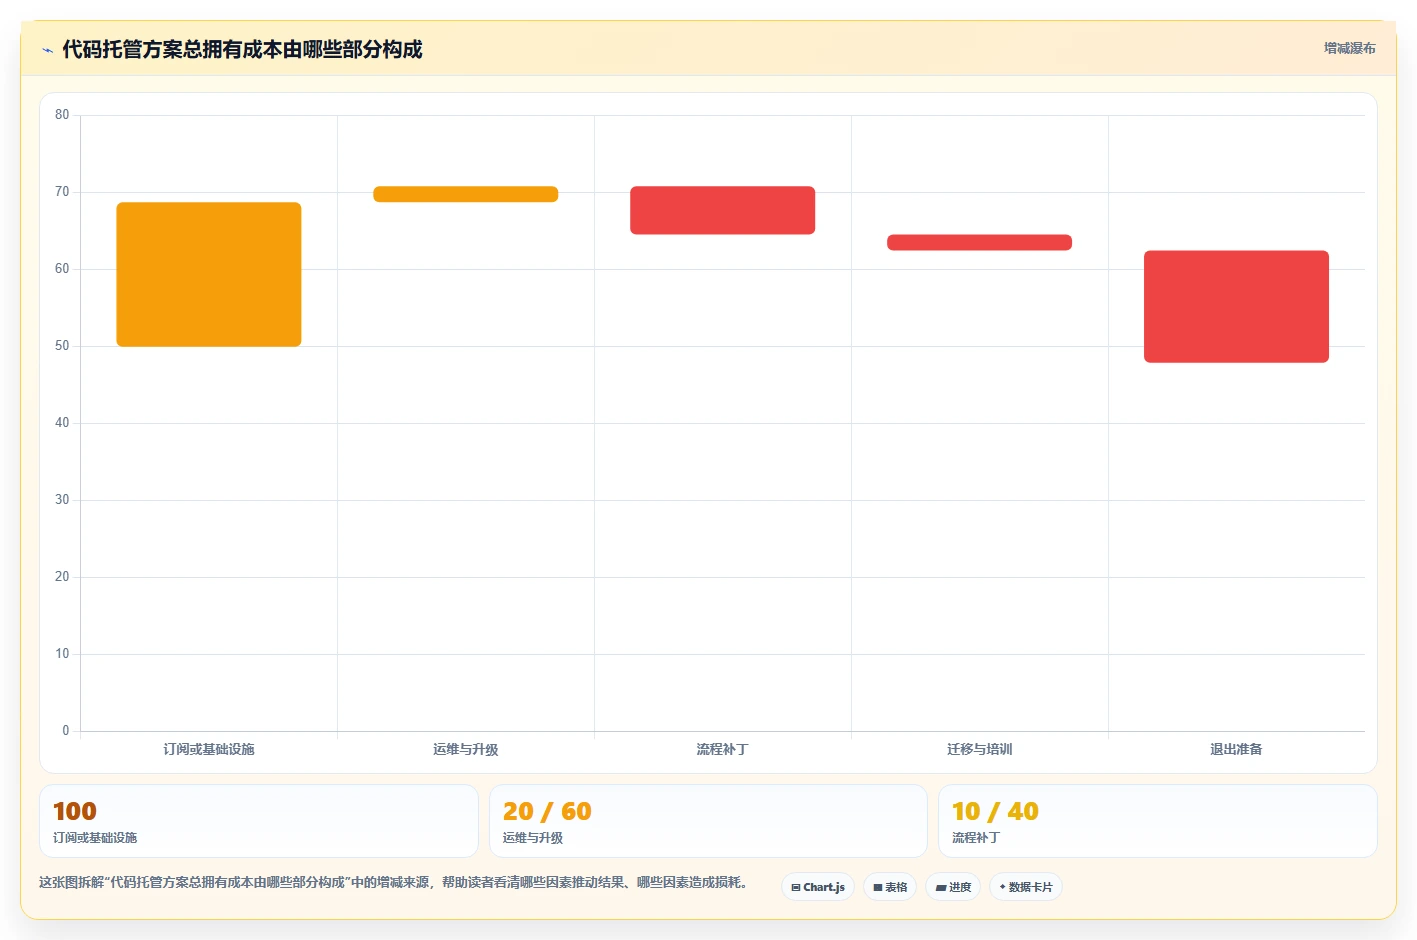Click the orange 订阅或基础设施 waterfall bar
1417x940 pixels.
coord(209,274)
